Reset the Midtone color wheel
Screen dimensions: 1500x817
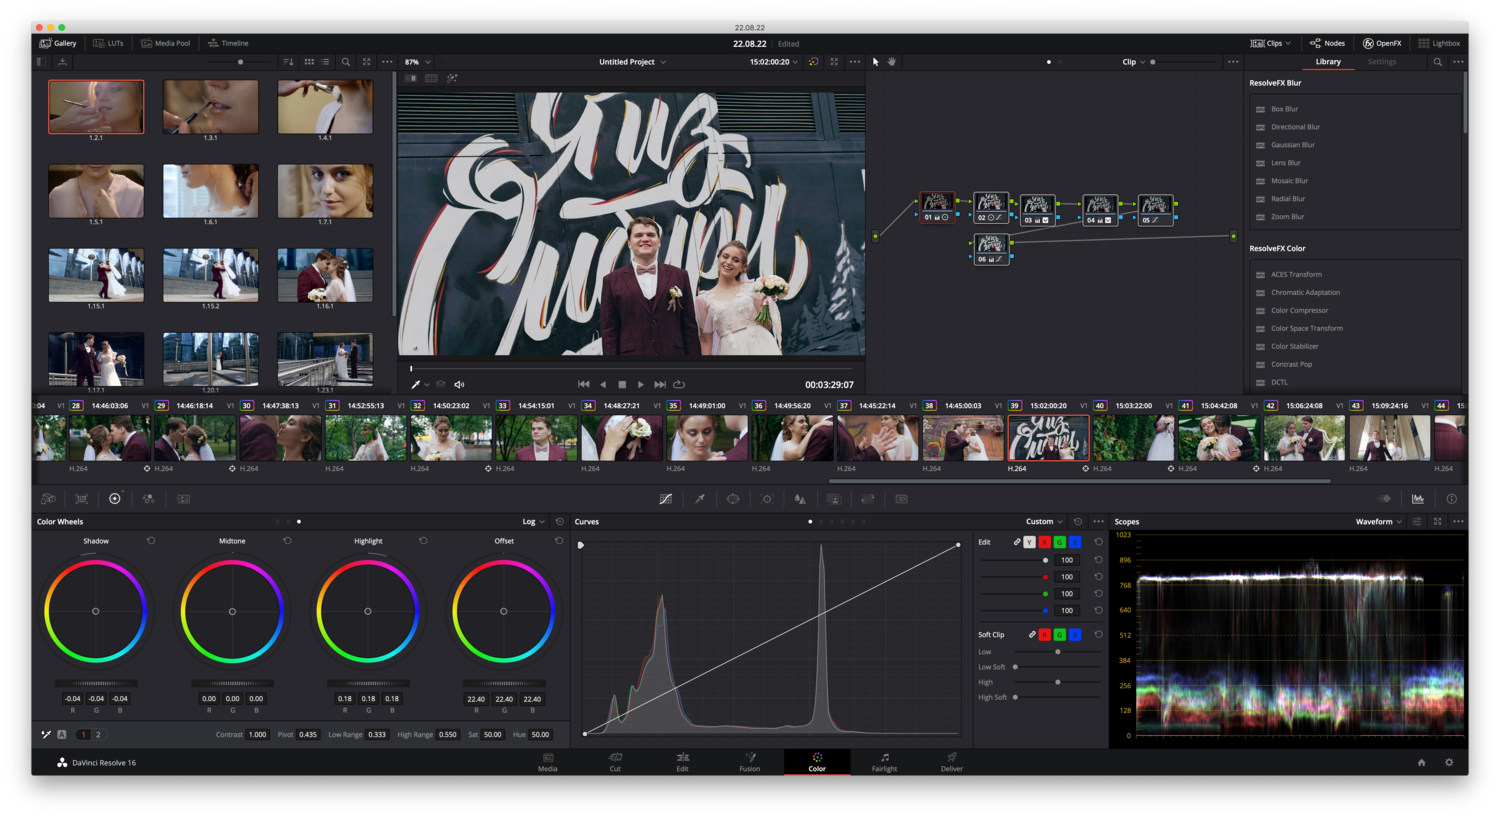287,541
